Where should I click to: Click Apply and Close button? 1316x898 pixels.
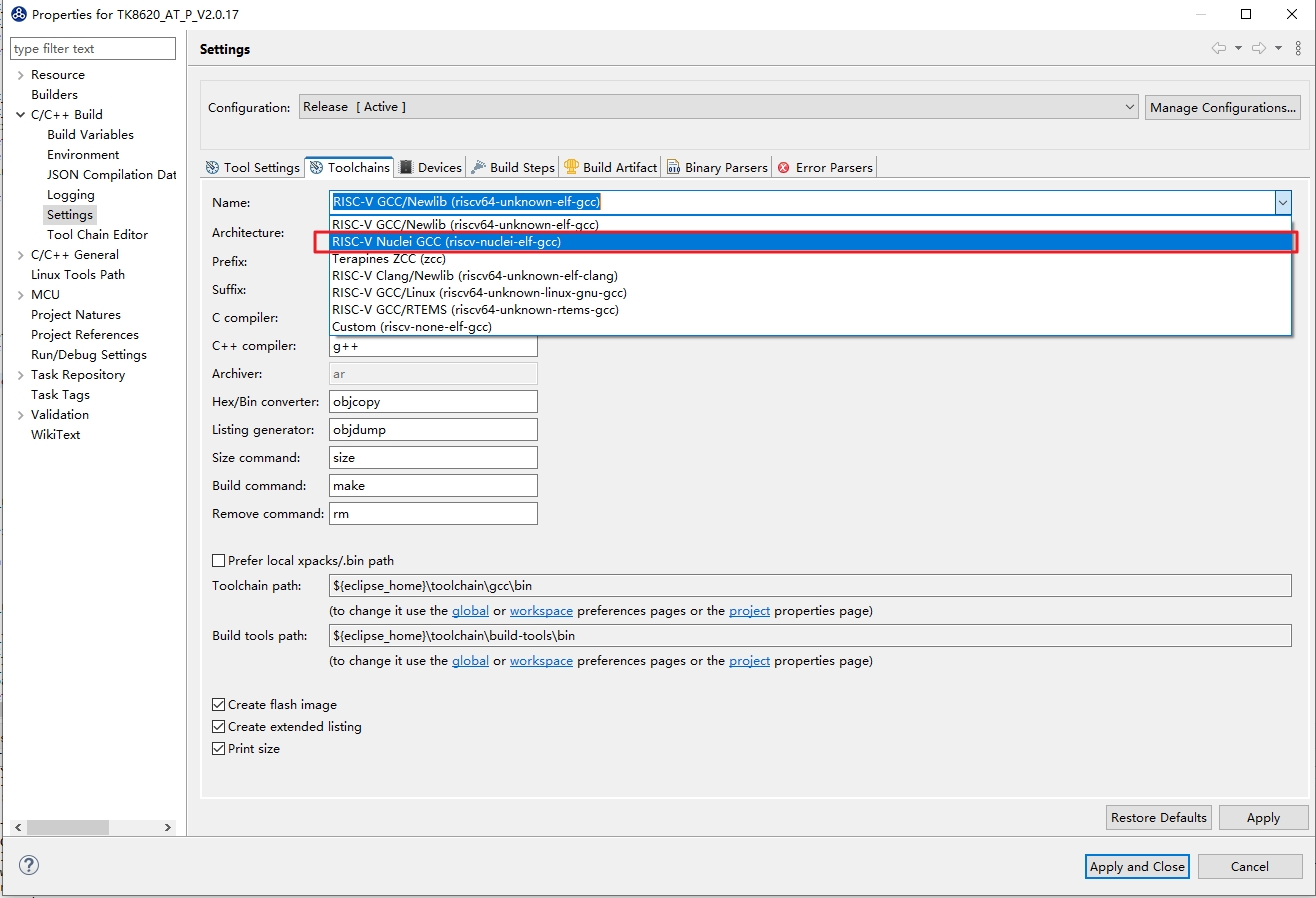tap(1137, 866)
